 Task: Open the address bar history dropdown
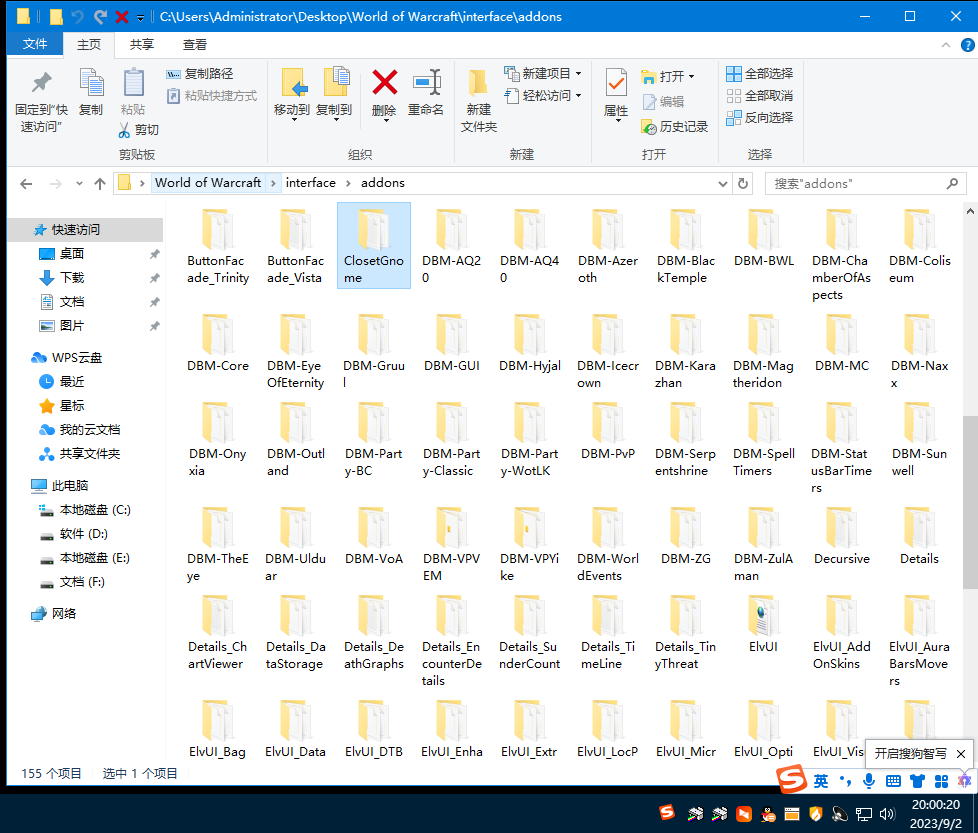coord(724,183)
